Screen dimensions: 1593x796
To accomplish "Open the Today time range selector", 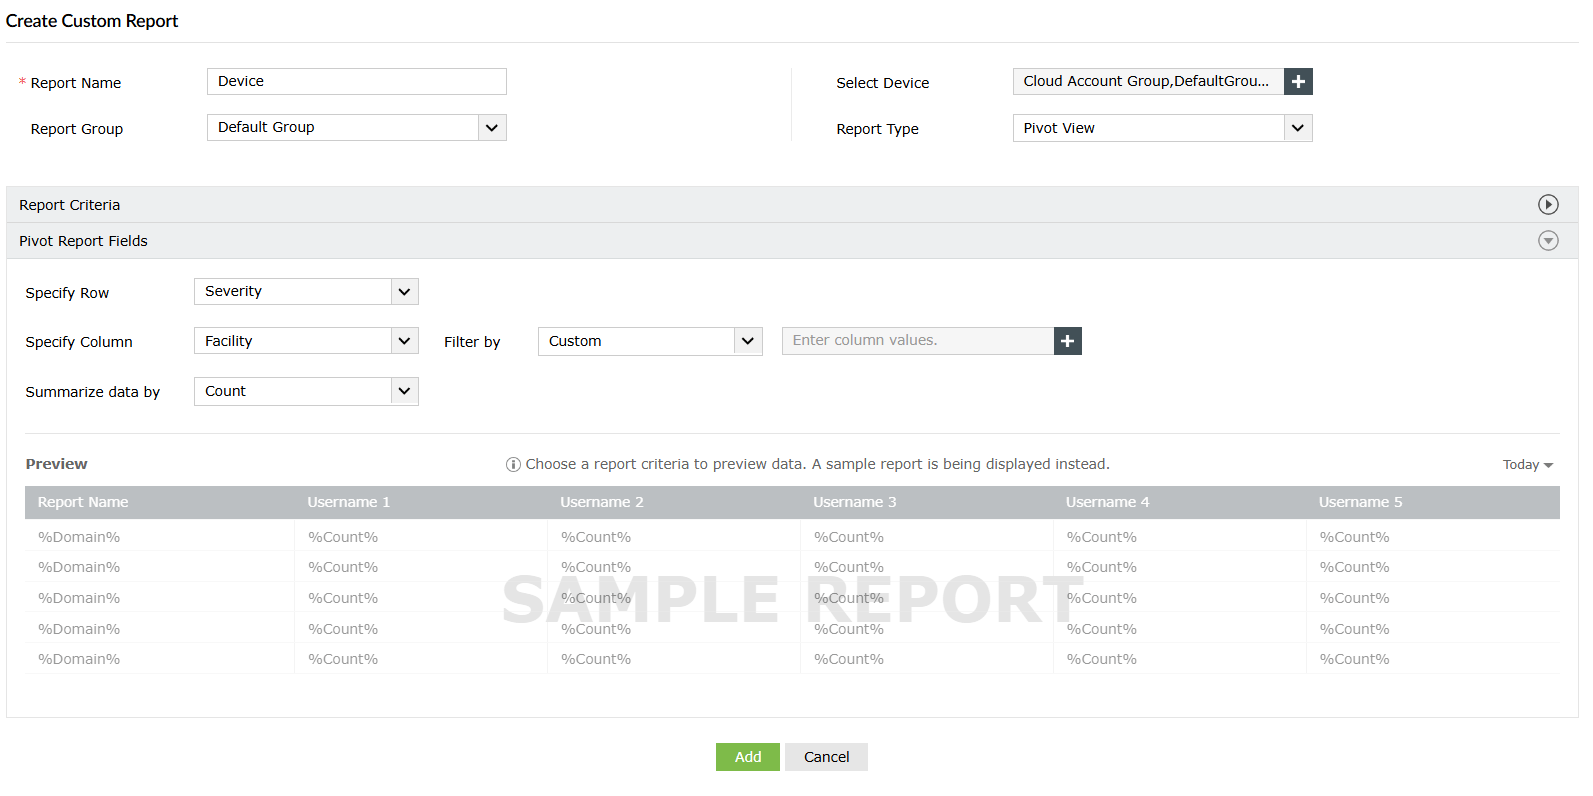I will (x=1527, y=465).
